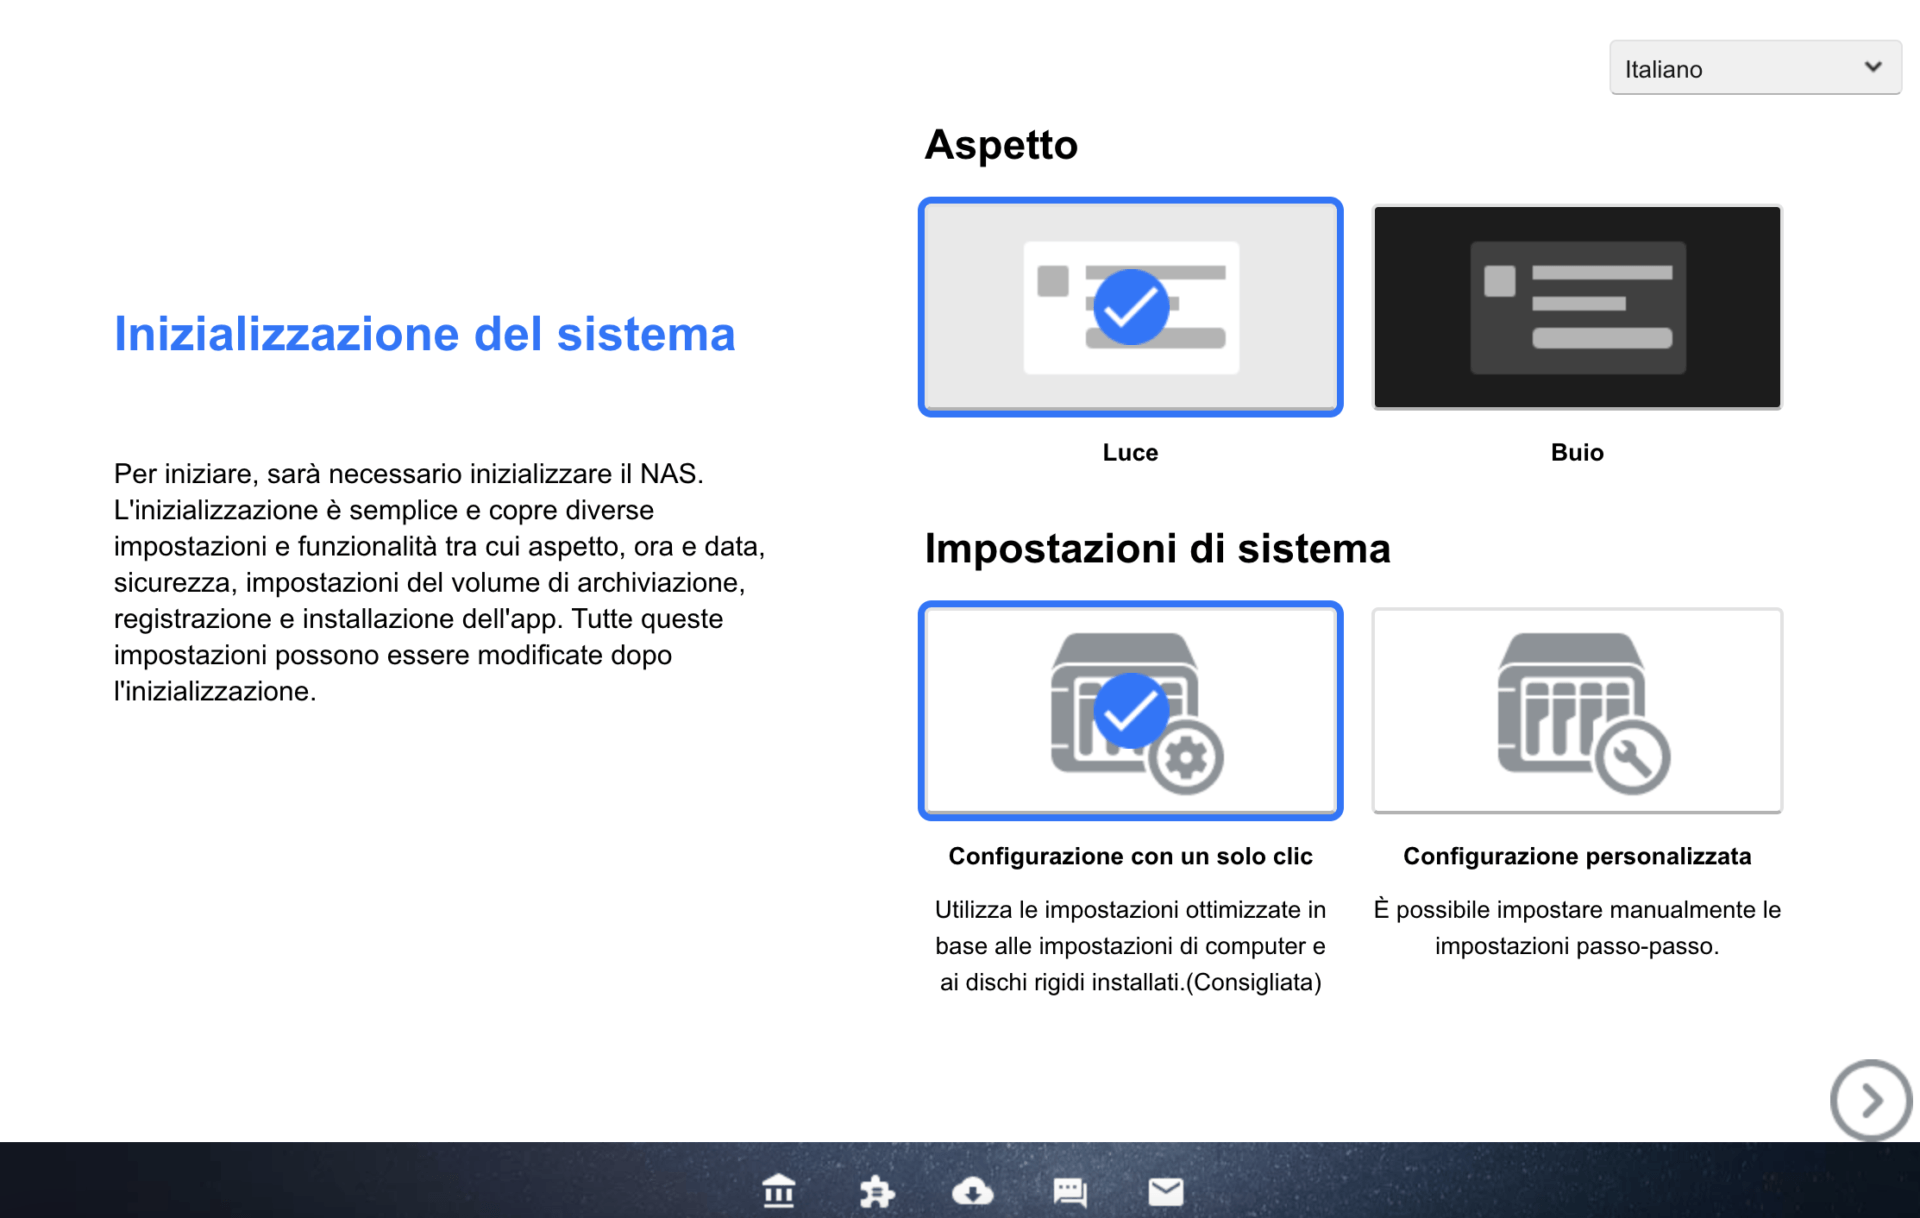Open the chat bubbles icon in bottom bar
This screenshot has height=1218, width=1920.
point(1069,1191)
